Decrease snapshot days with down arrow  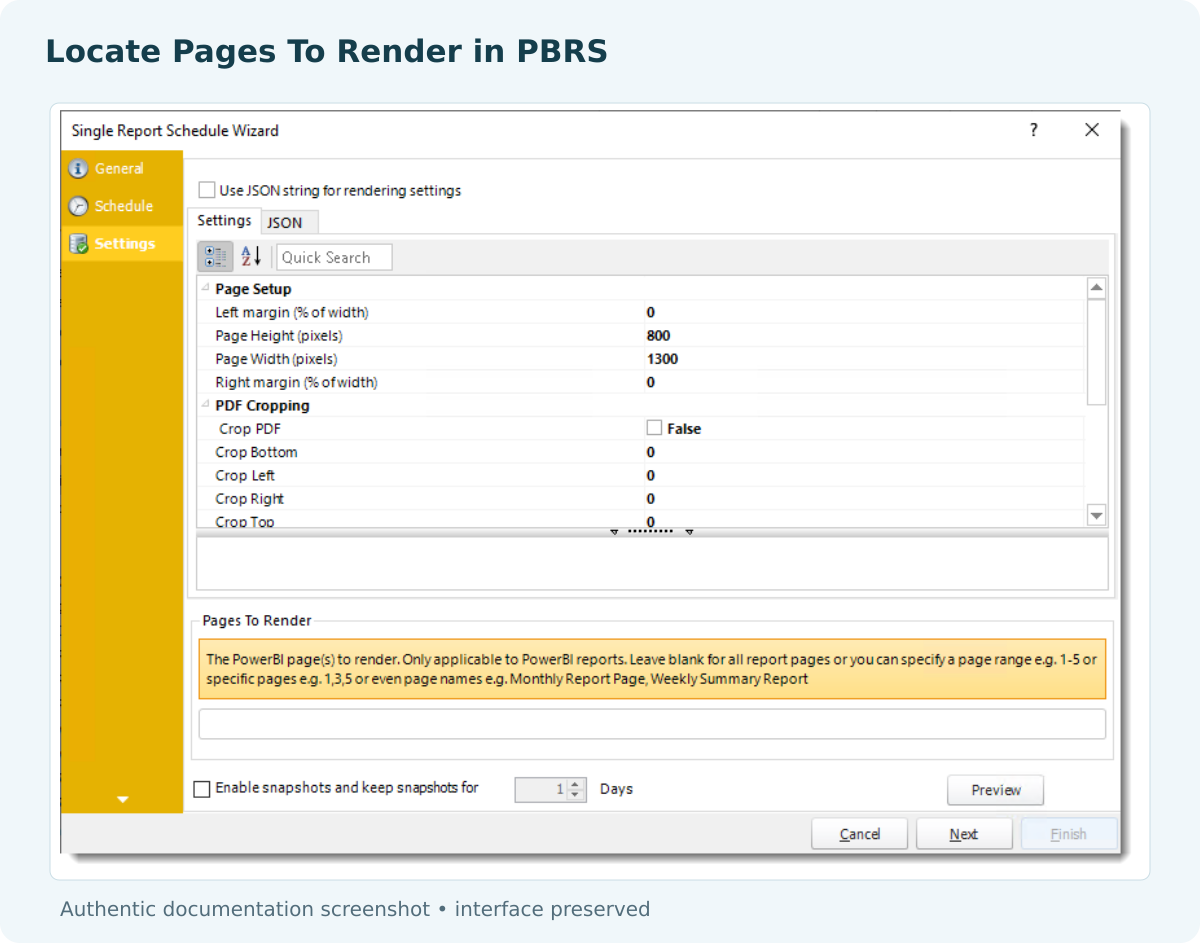575,795
